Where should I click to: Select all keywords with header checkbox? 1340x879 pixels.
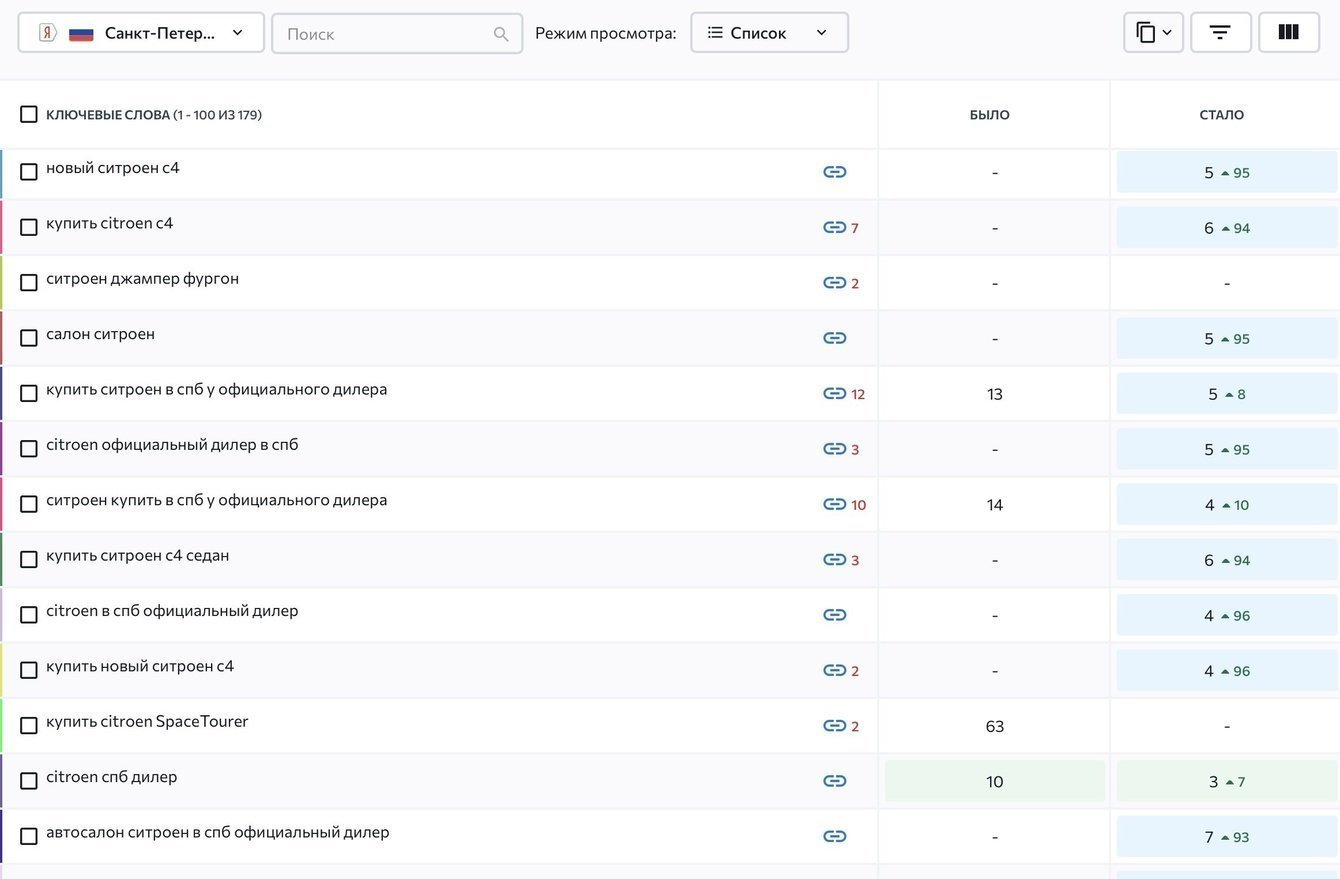coord(29,114)
